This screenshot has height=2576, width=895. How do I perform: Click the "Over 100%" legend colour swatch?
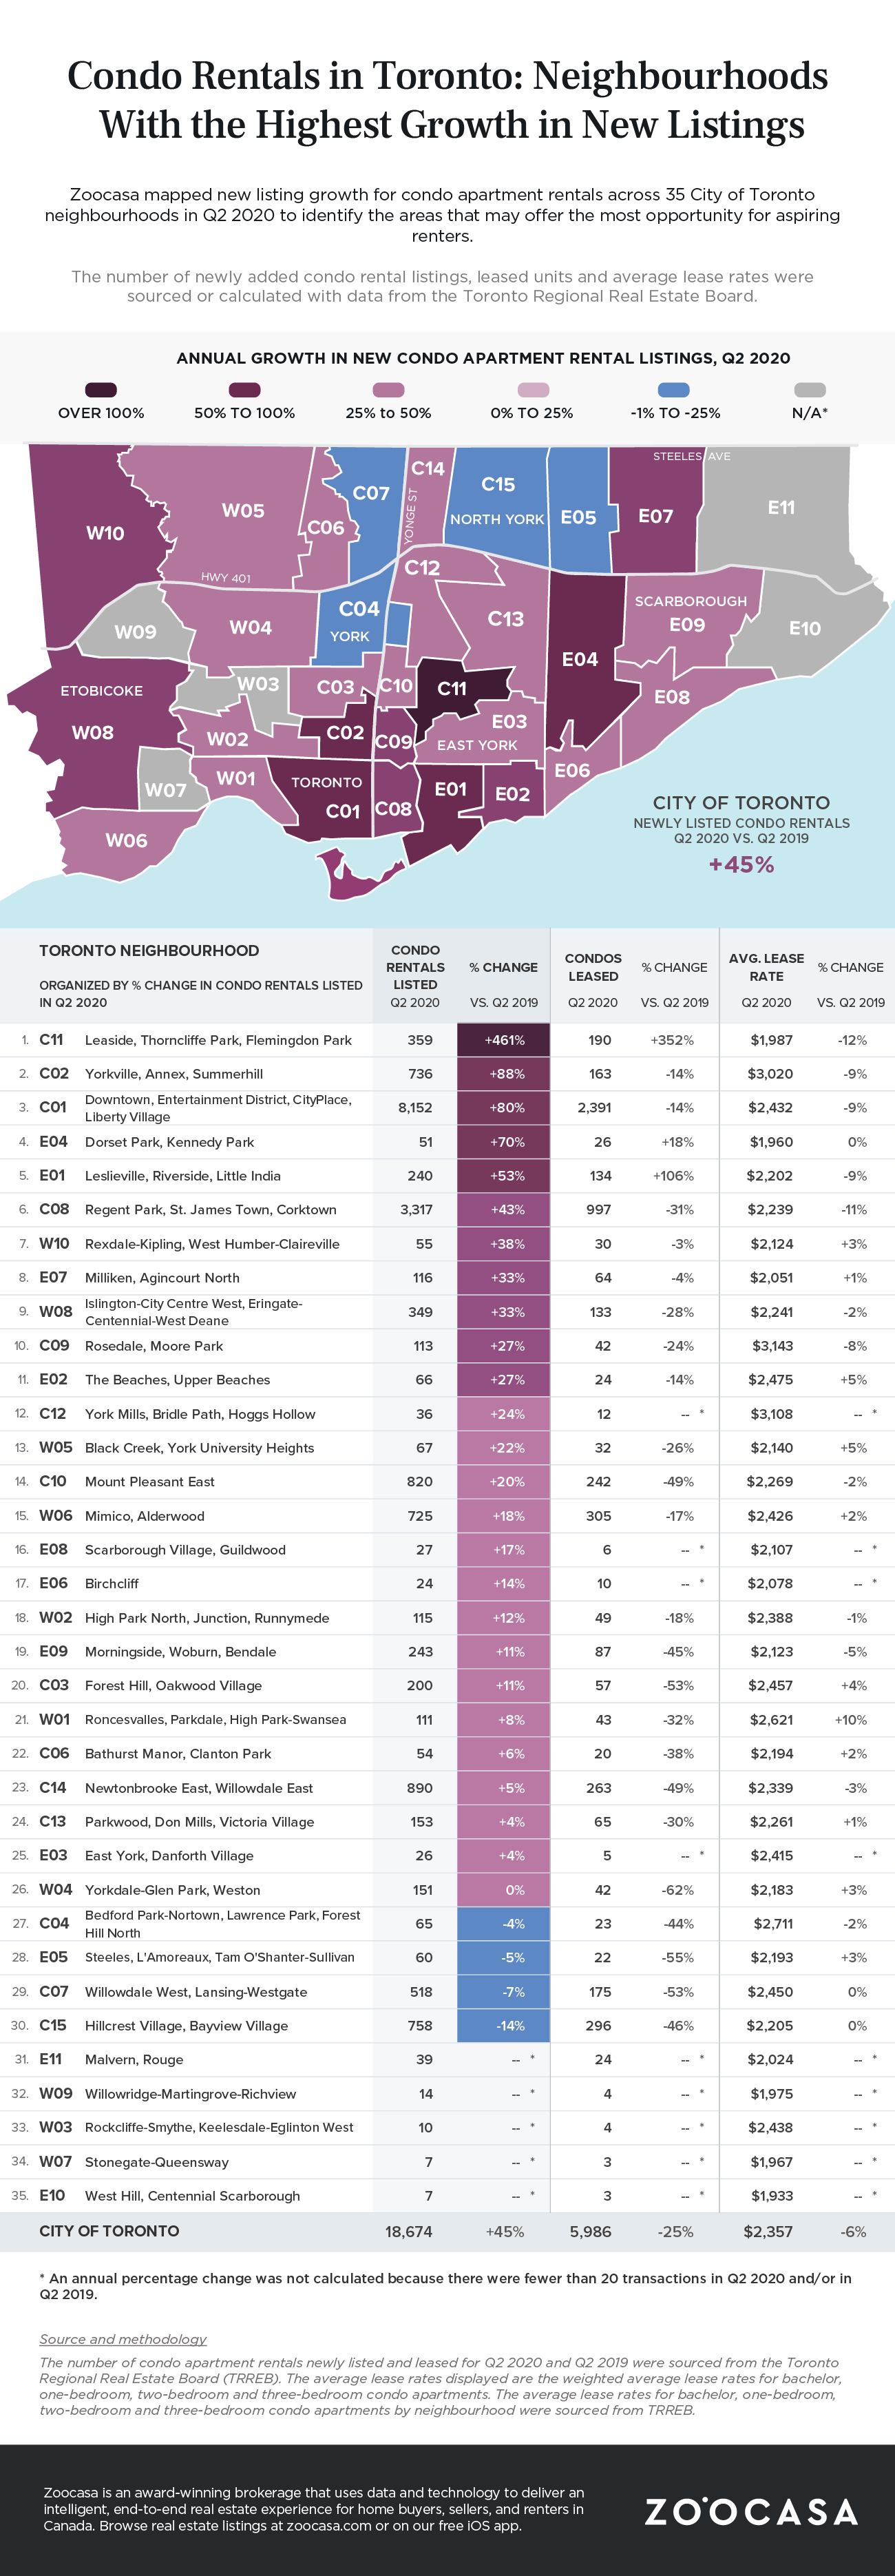(x=101, y=390)
